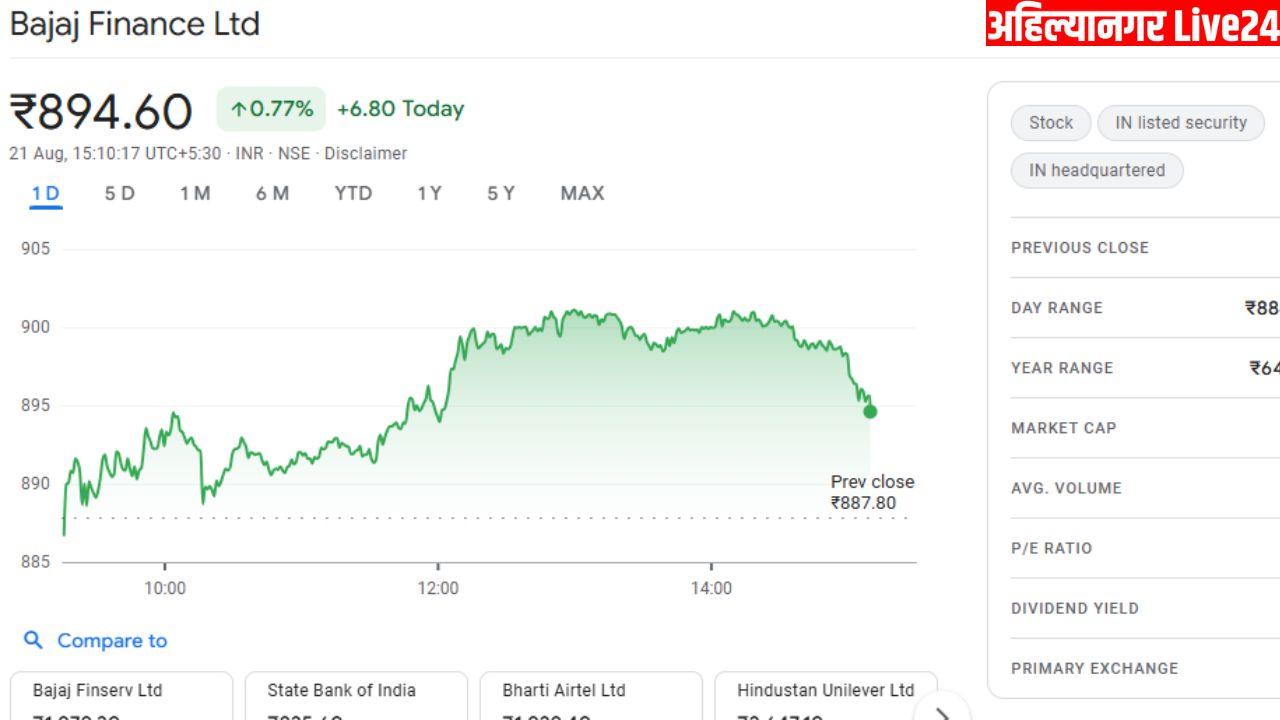Open the 1Y chart range
1280x720 pixels.
pos(429,194)
